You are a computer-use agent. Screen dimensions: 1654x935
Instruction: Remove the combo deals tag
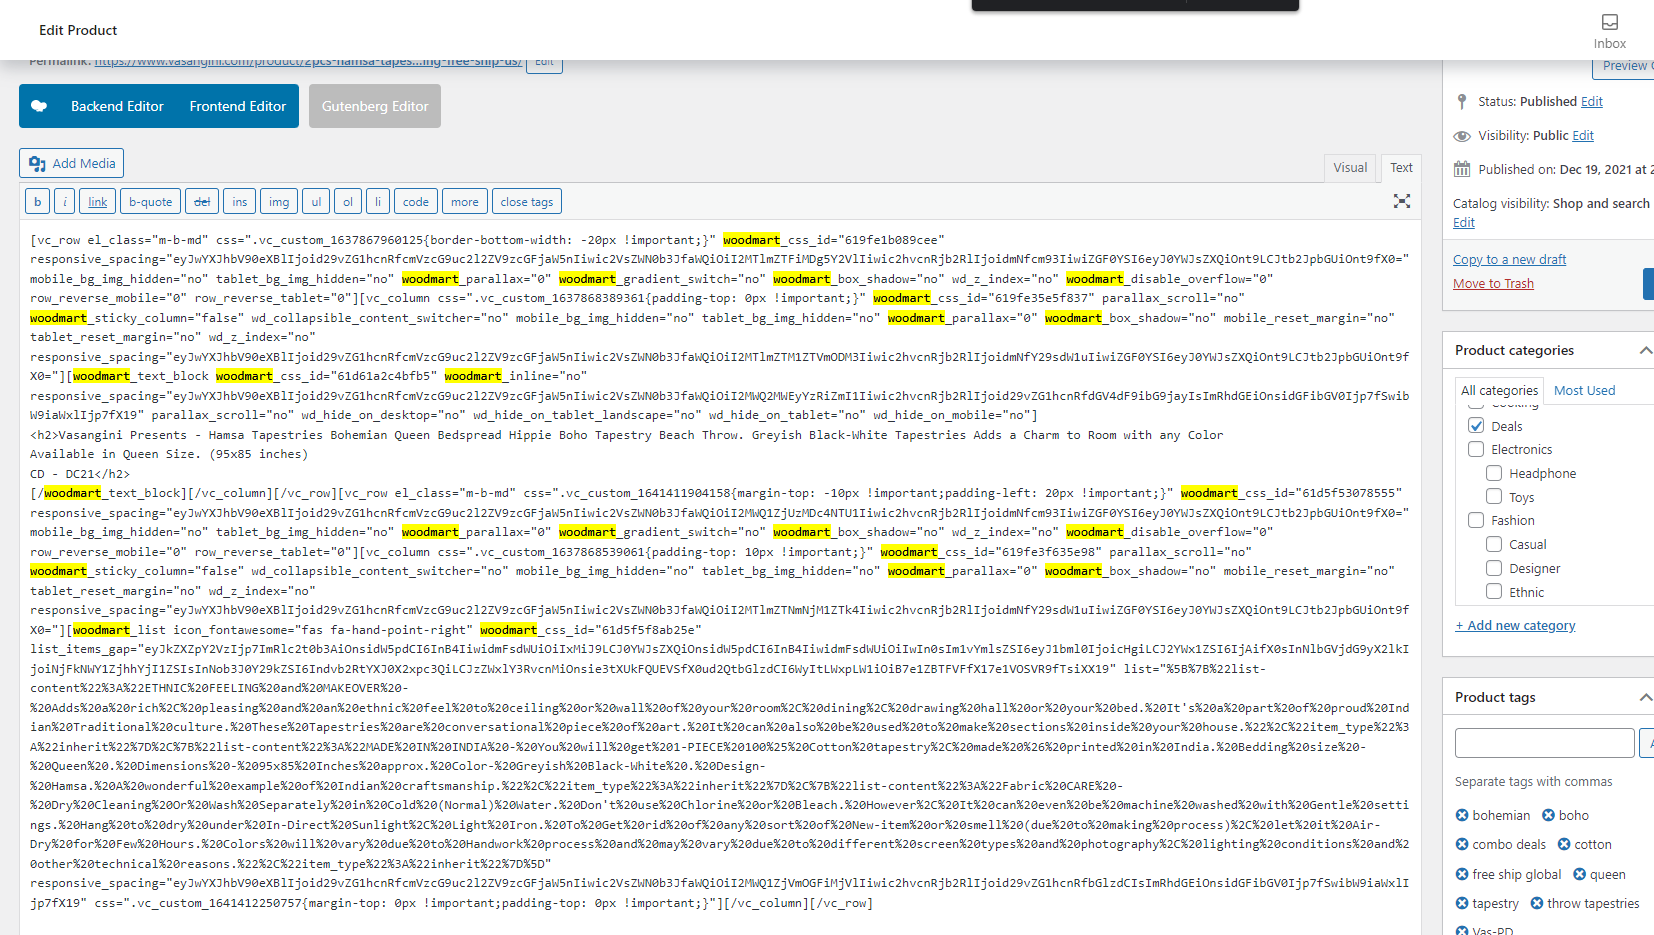(x=1462, y=844)
